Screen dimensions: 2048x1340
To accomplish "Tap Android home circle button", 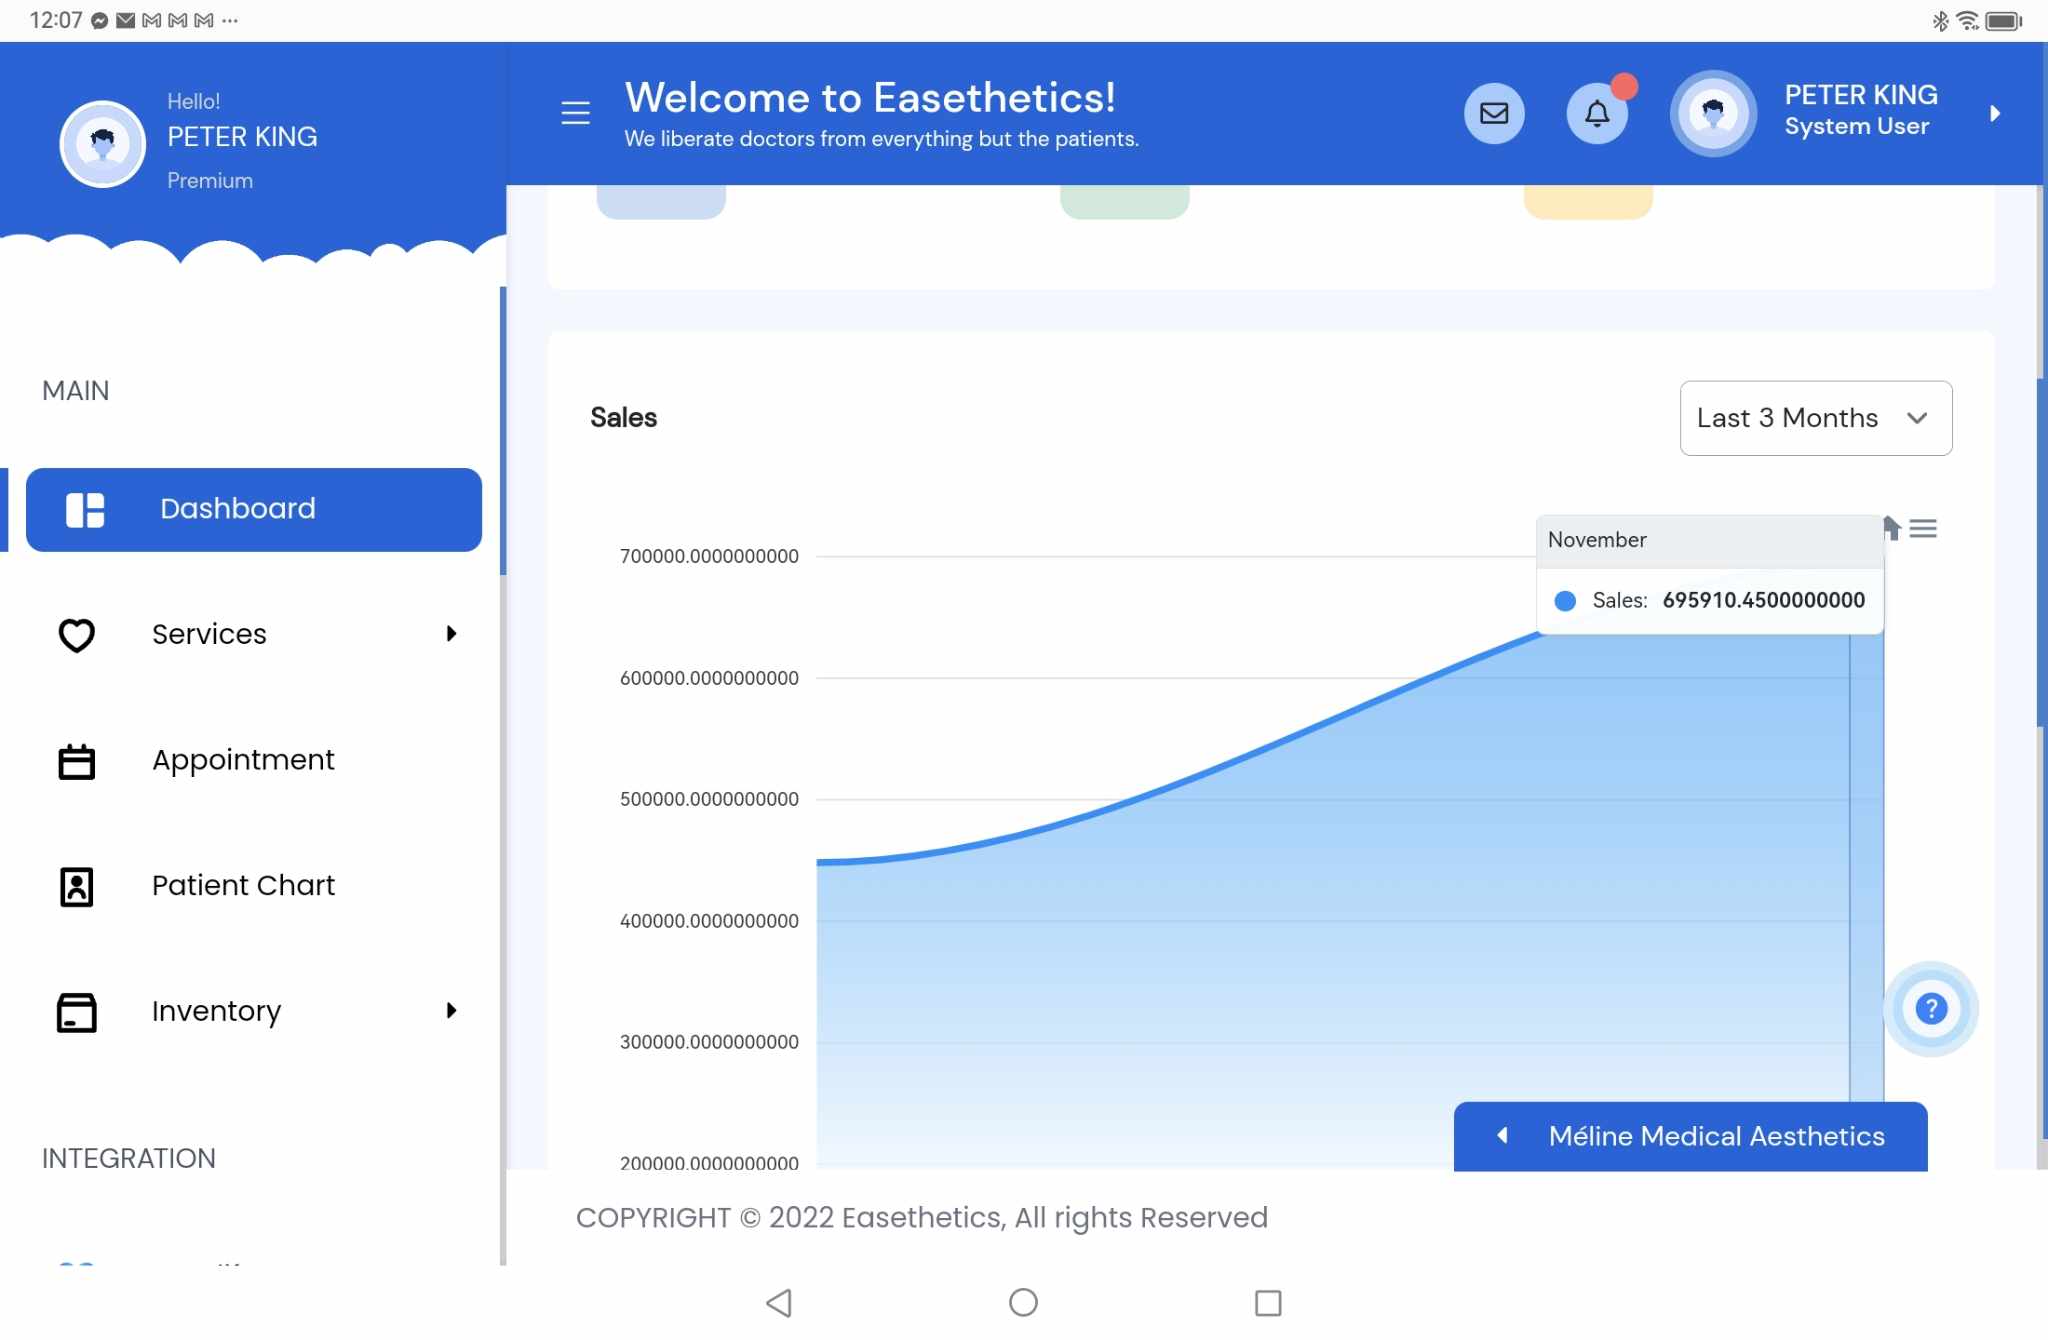I will [x=1023, y=1302].
